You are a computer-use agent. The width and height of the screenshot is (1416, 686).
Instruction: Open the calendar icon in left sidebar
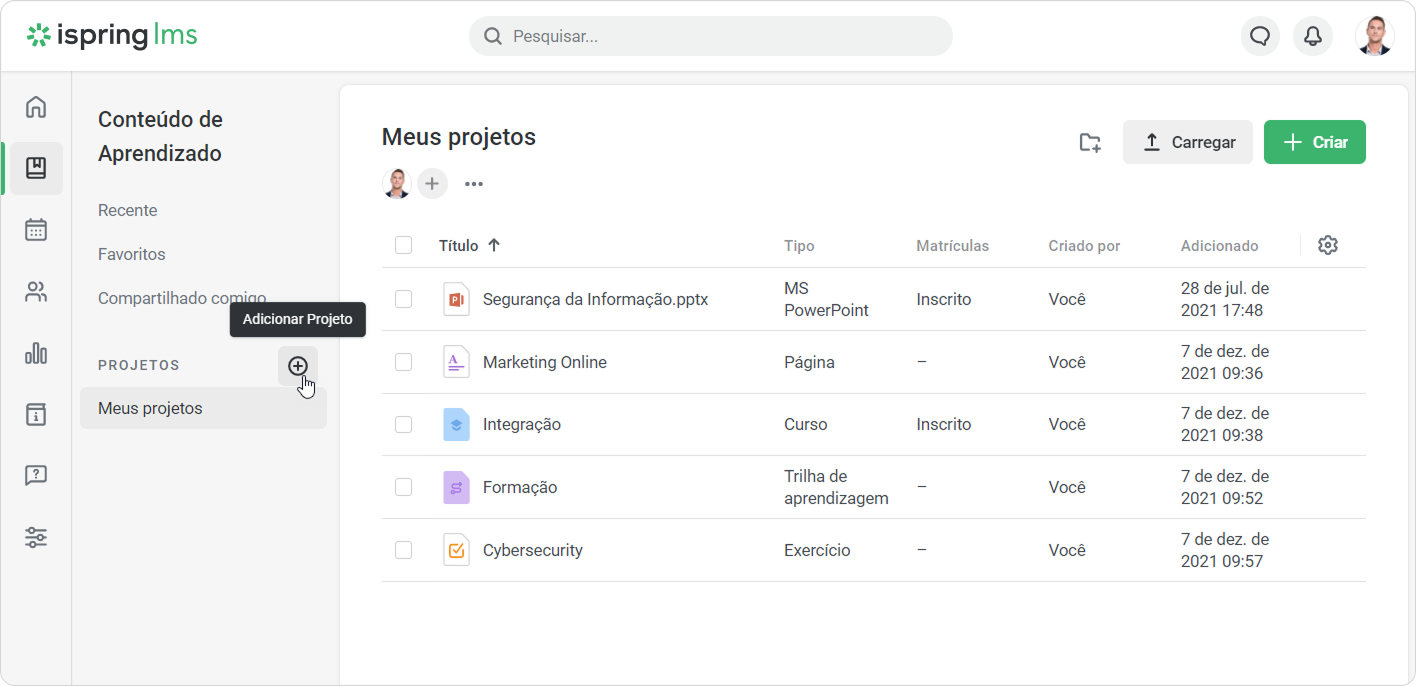pos(36,230)
